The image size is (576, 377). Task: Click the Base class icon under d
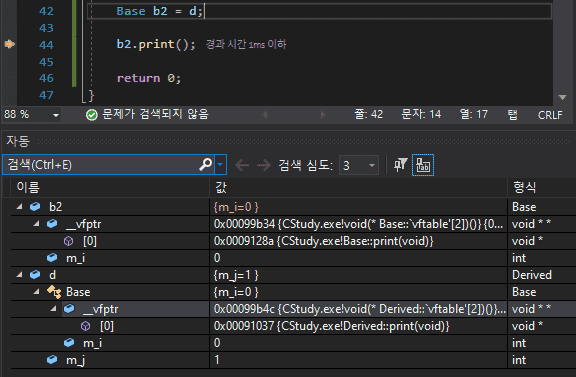(54, 292)
